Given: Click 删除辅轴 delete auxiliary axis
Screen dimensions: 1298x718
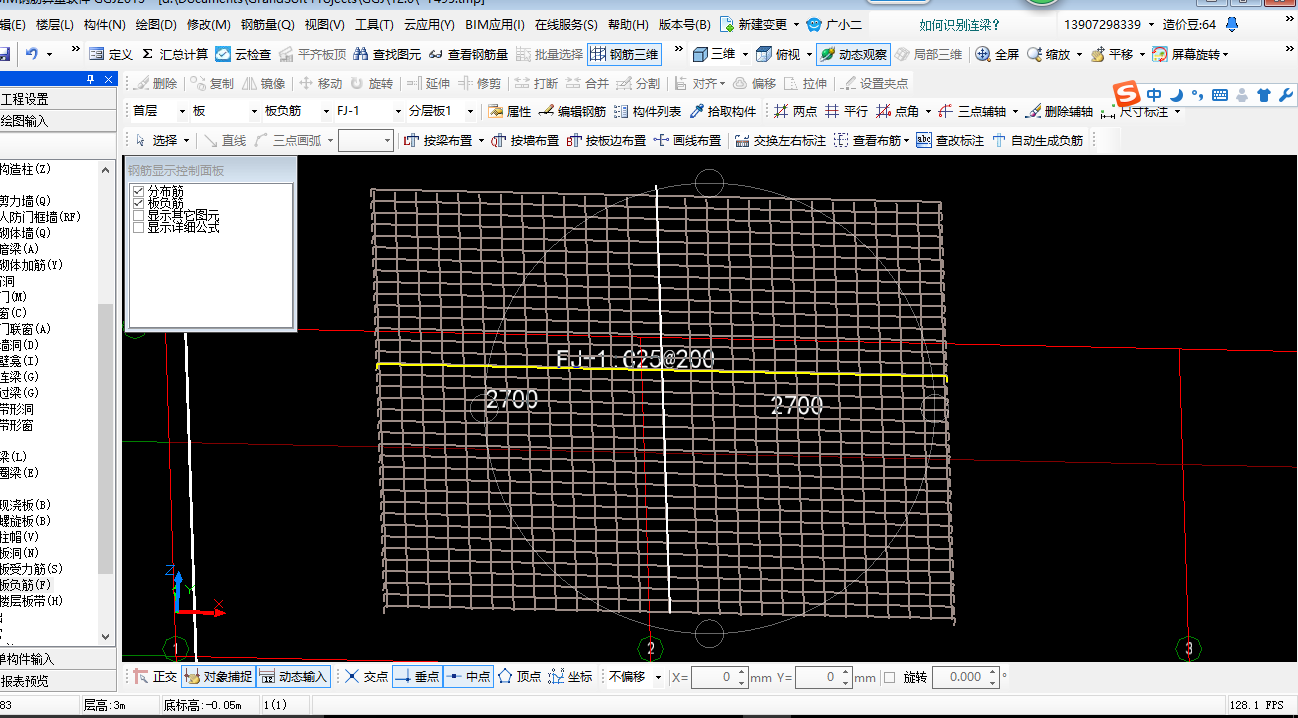Looking at the screenshot, I should click(1059, 111).
